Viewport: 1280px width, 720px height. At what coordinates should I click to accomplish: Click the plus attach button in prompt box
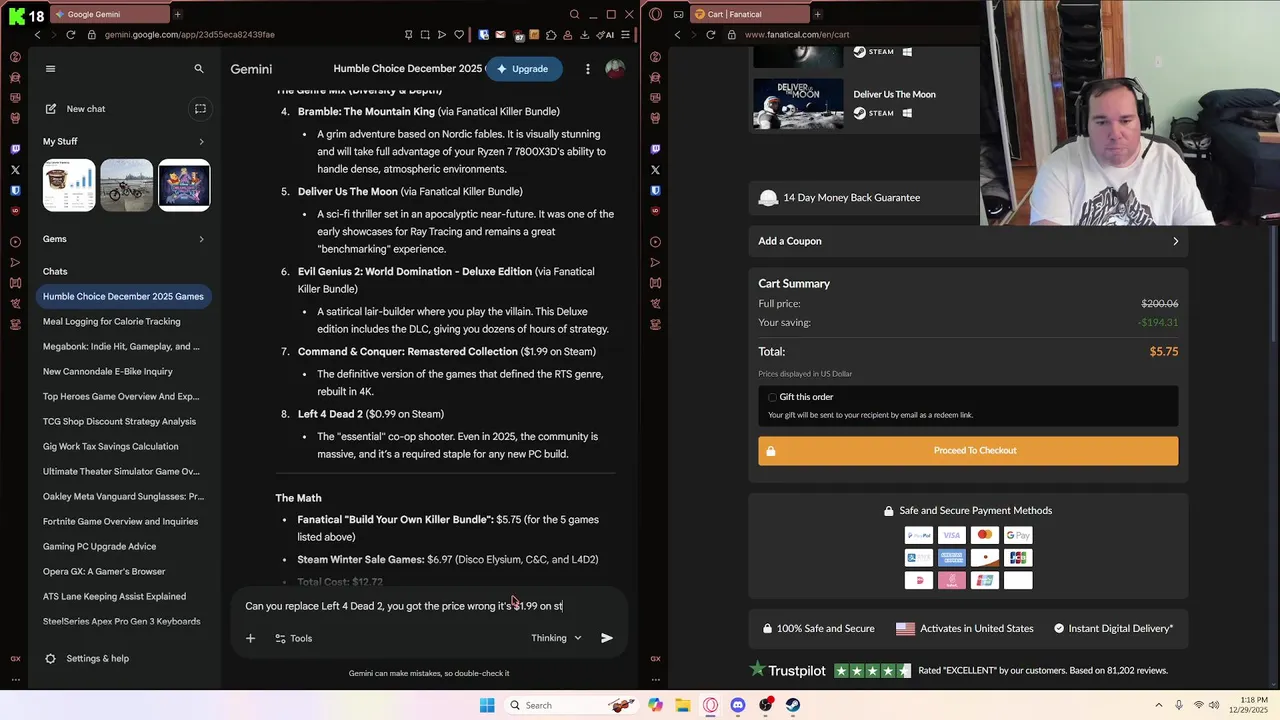coord(251,638)
